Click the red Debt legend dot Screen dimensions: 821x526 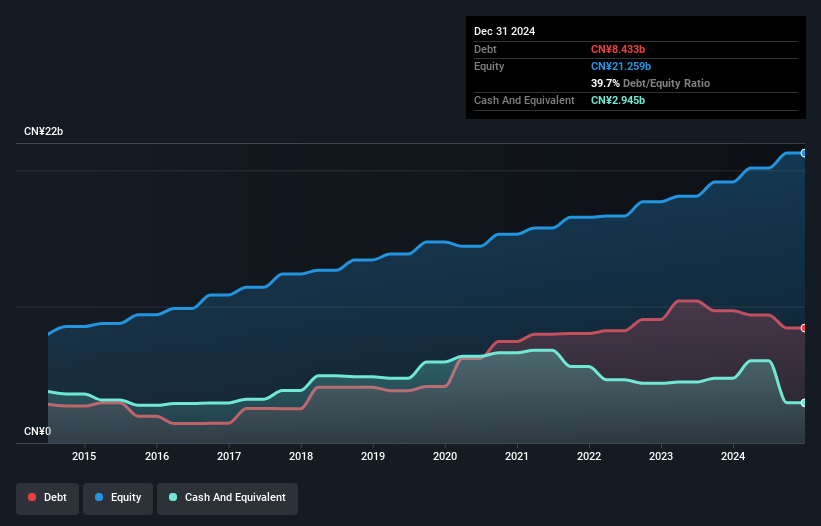[x=32, y=497]
